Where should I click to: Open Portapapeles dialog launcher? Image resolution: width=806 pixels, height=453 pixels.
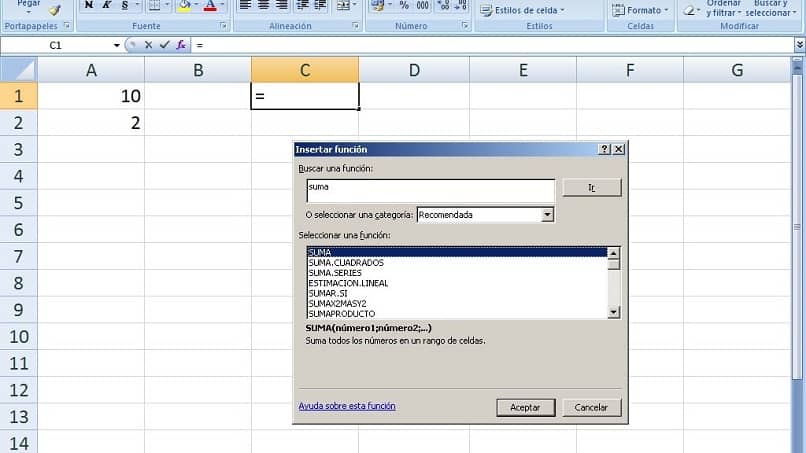point(66,25)
